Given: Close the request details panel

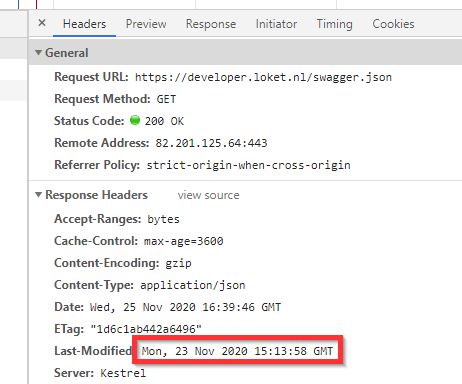Looking at the screenshot, I should point(42,23).
